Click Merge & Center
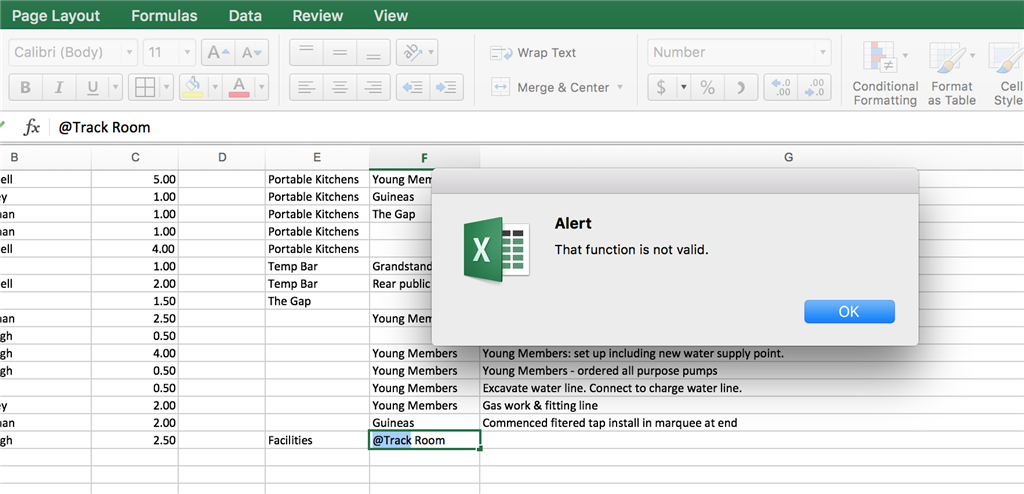This screenshot has height=494, width=1024. [x=551, y=88]
